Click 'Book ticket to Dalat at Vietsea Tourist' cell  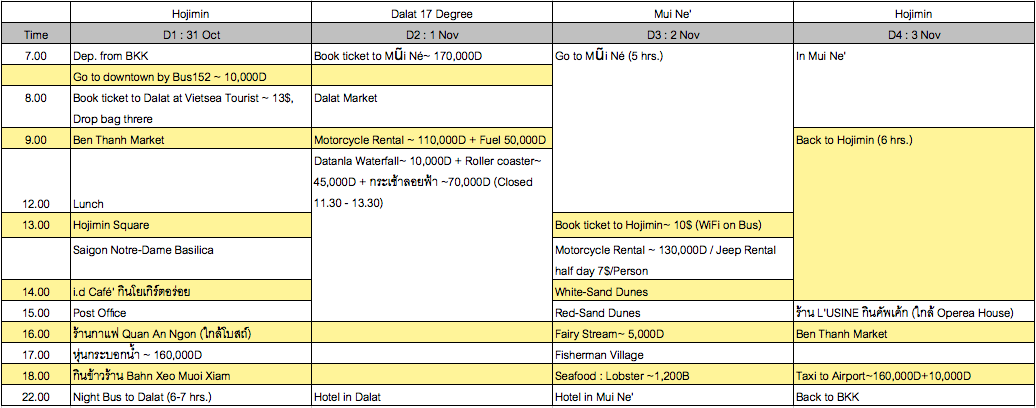tap(190, 108)
